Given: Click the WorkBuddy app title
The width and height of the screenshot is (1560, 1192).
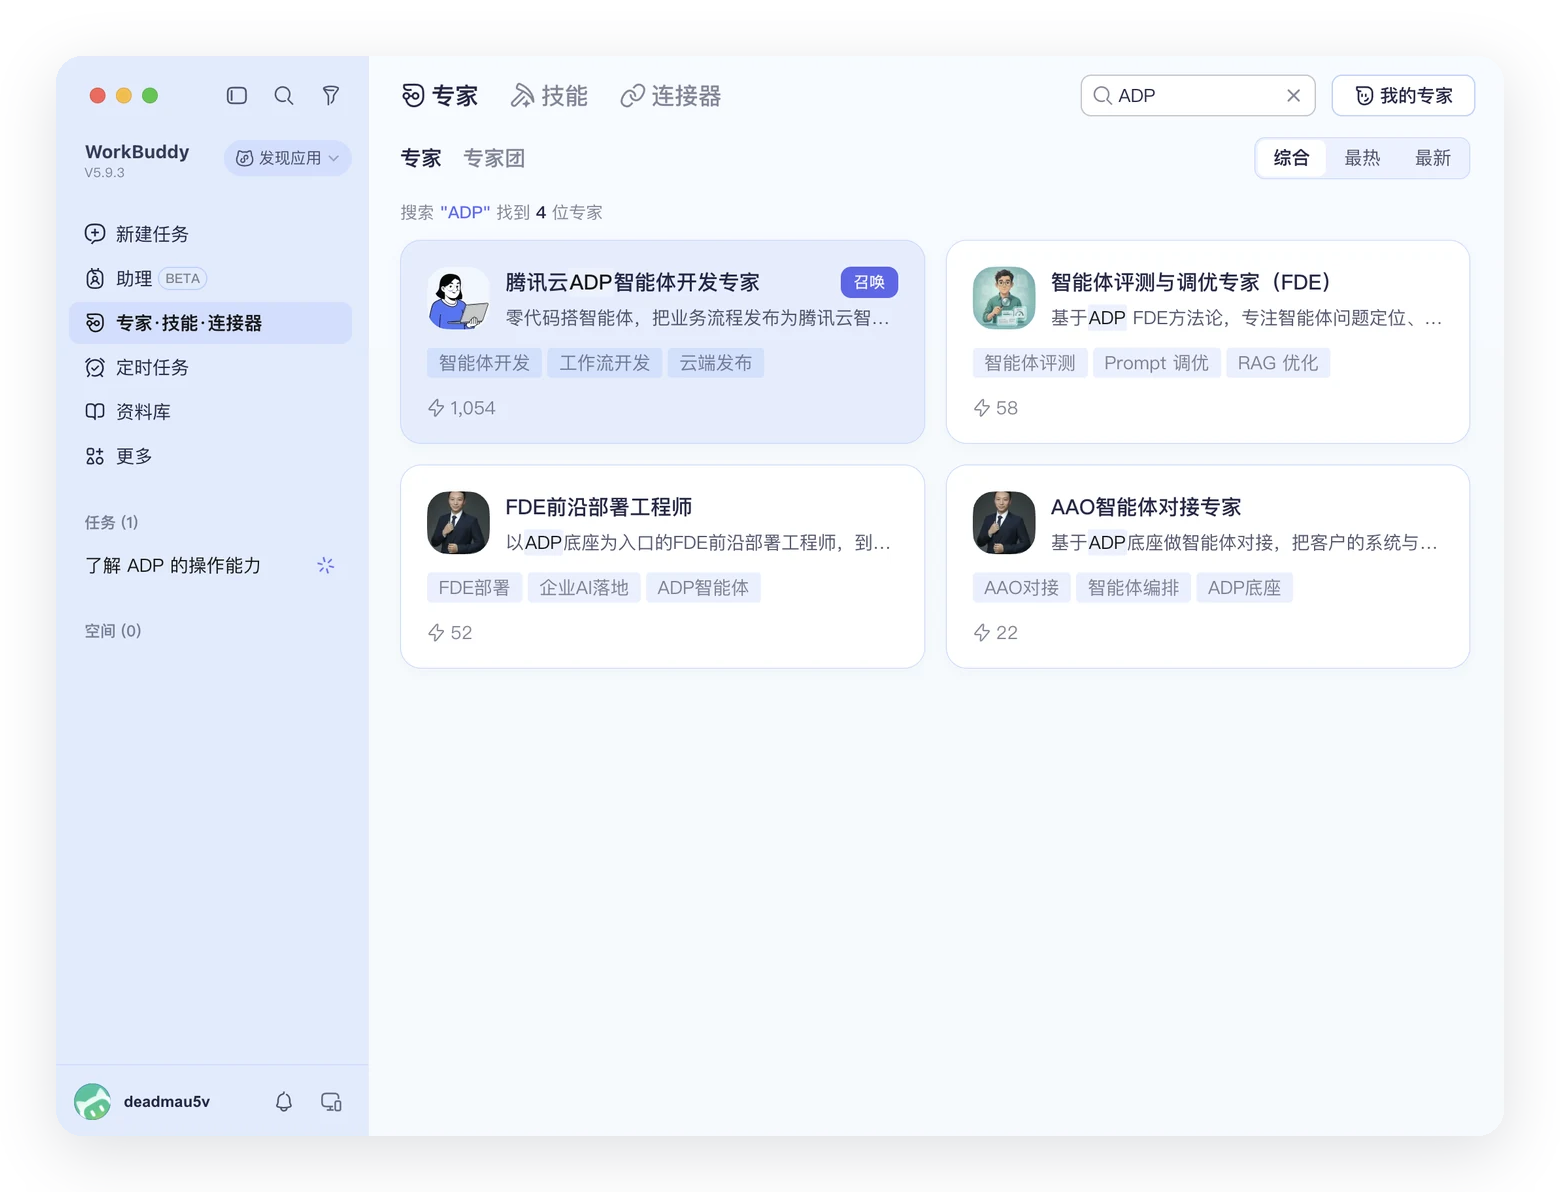Looking at the screenshot, I should [x=137, y=152].
